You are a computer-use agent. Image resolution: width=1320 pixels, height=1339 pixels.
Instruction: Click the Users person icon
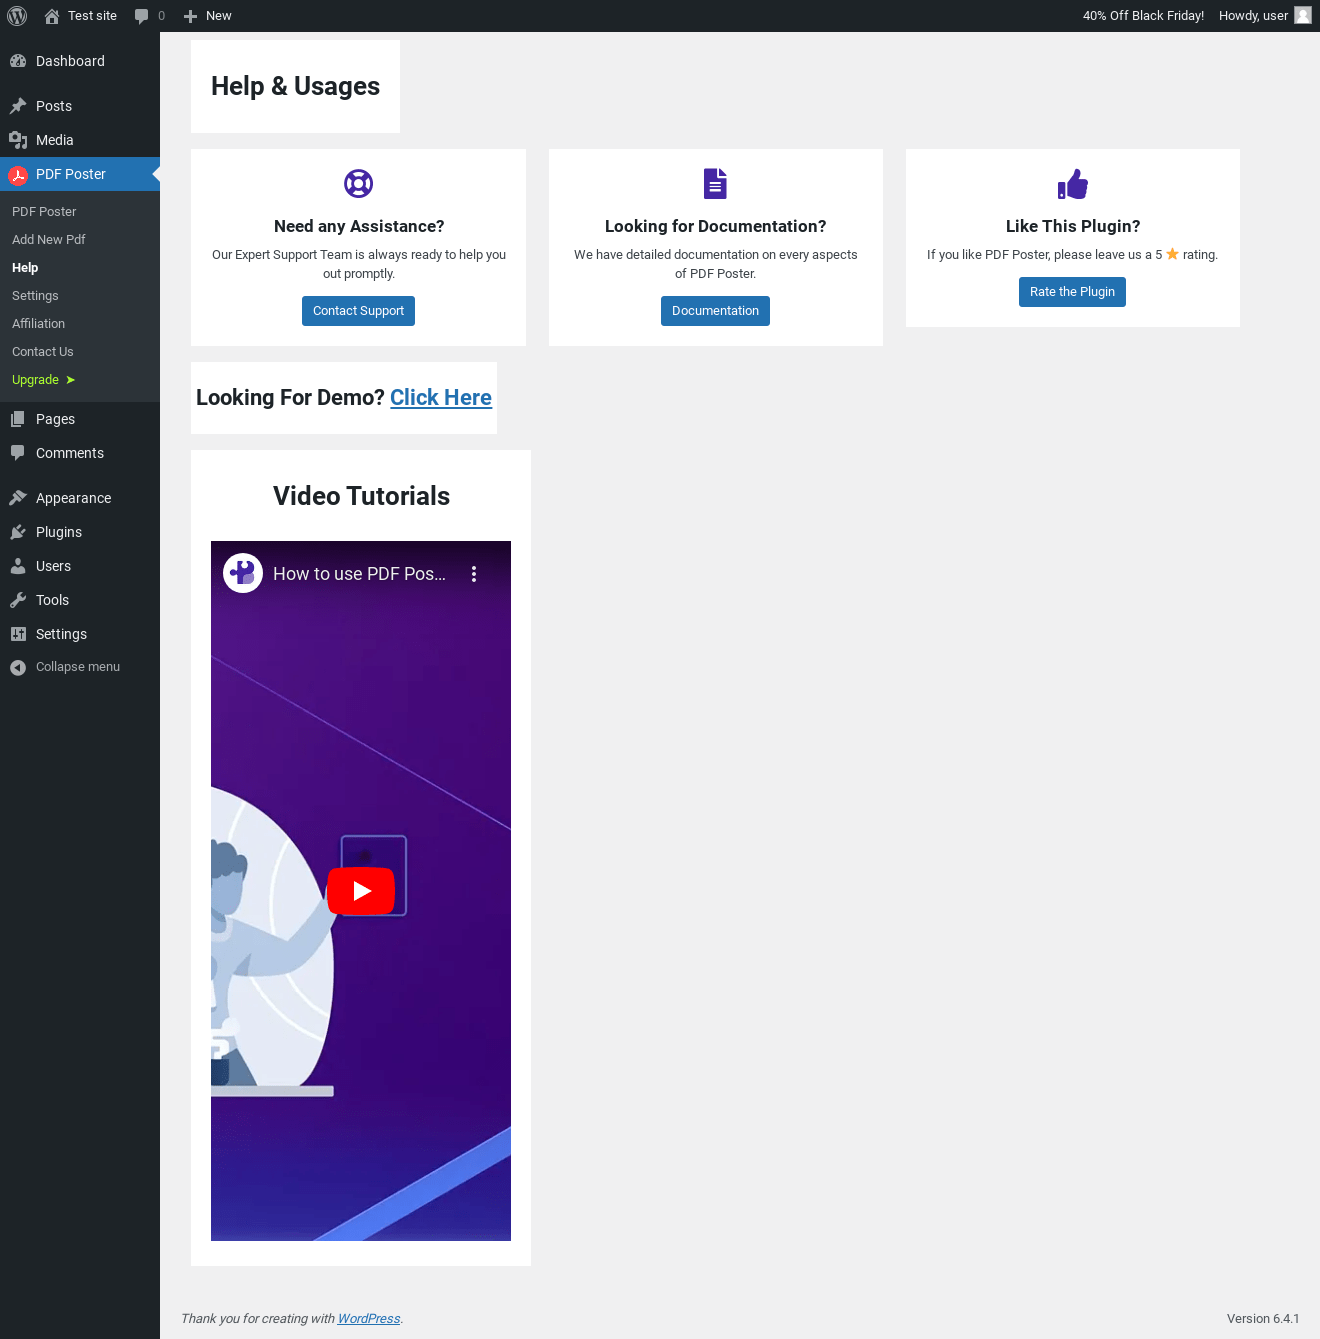tap(18, 566)
